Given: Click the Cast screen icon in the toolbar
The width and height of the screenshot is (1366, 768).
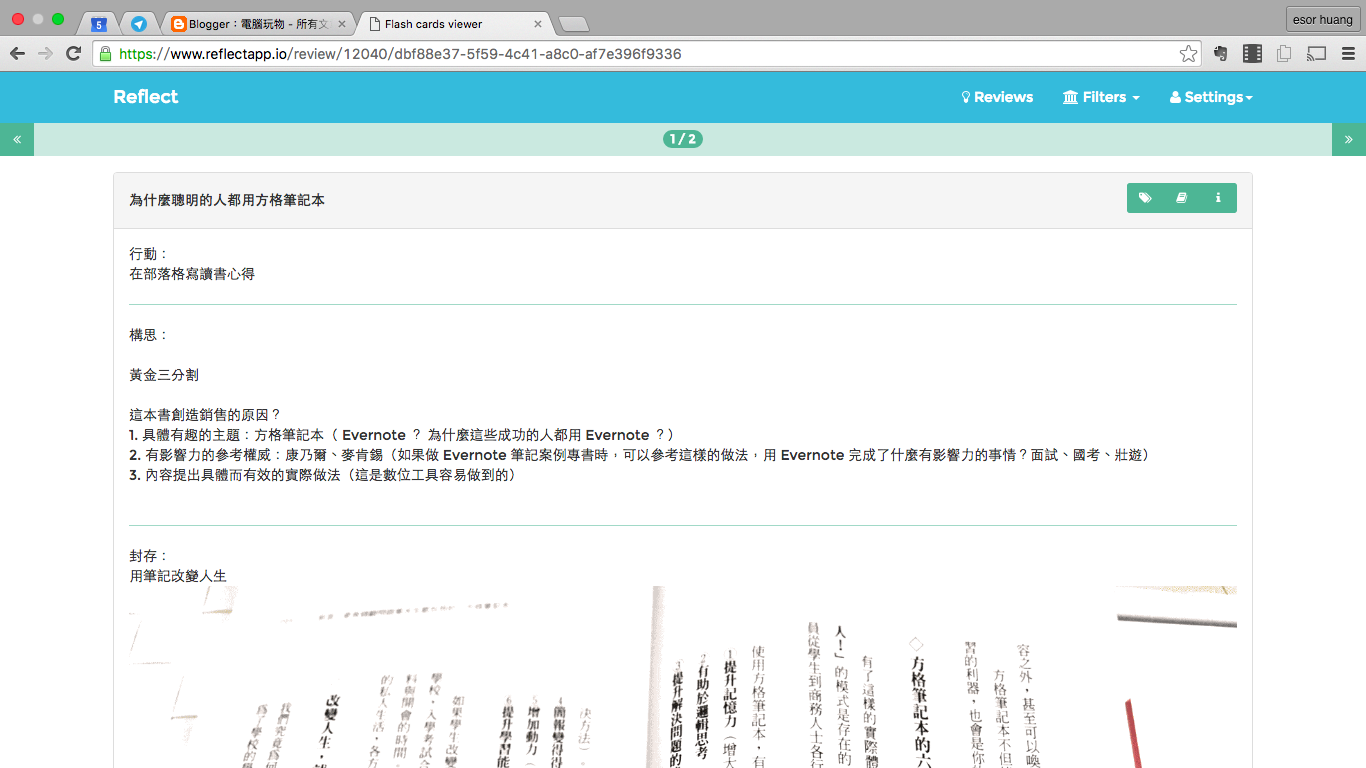Looking at the screenshot, I should (x=1317, y=54).
